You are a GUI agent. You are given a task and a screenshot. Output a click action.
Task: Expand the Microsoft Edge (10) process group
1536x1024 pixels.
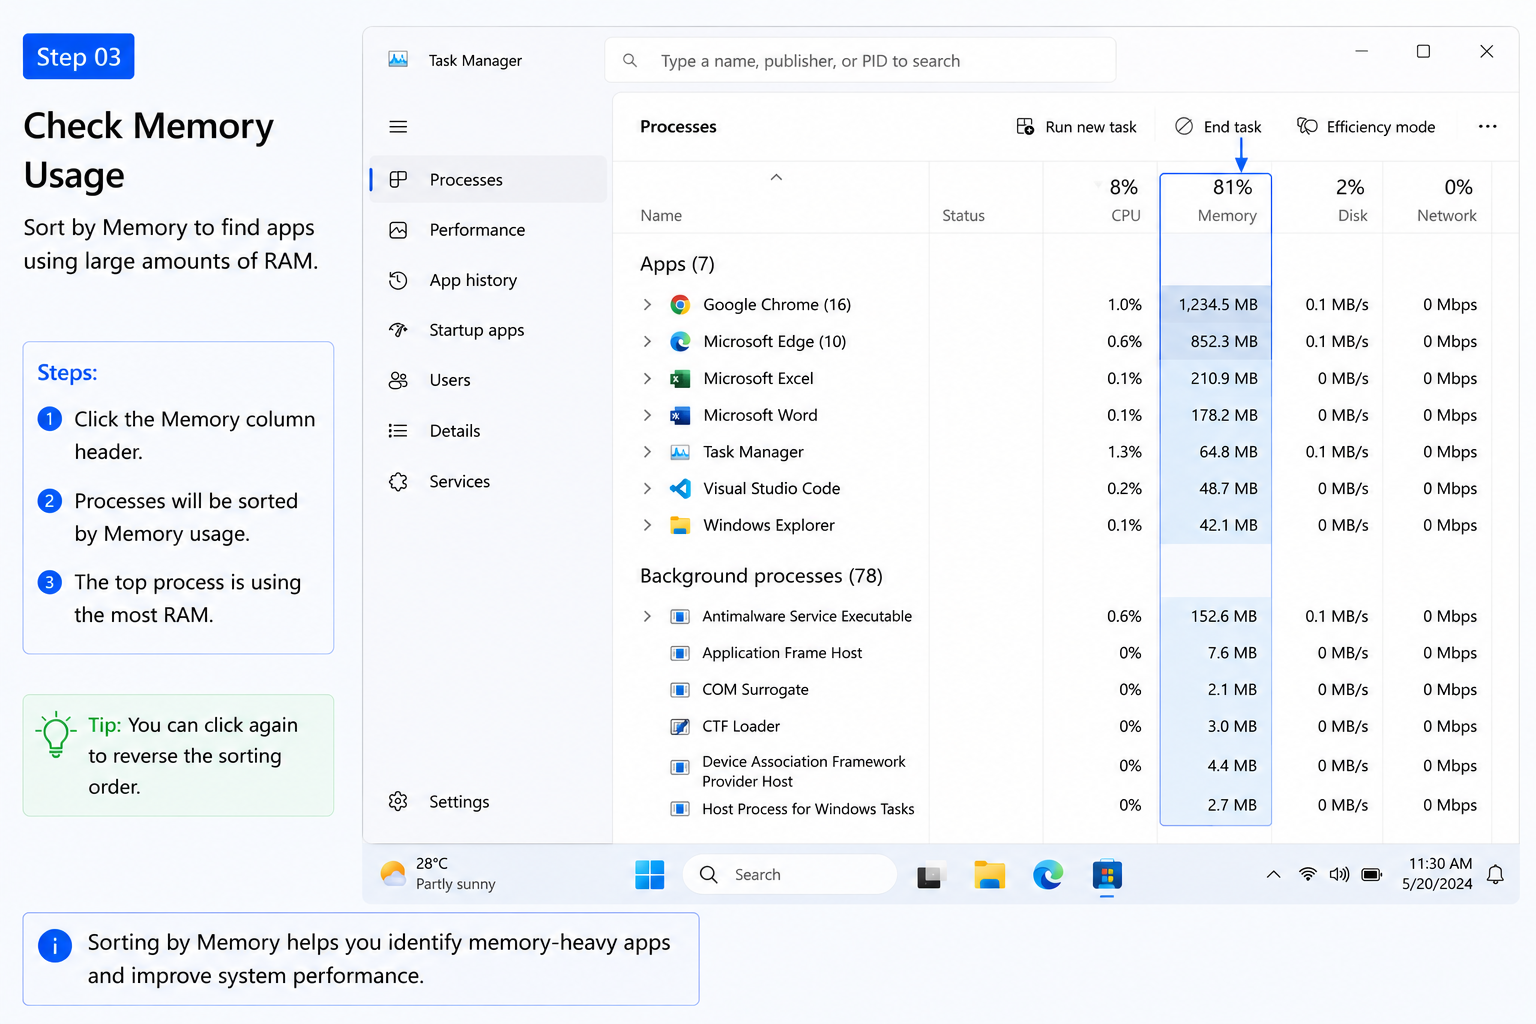click(647, 342)
